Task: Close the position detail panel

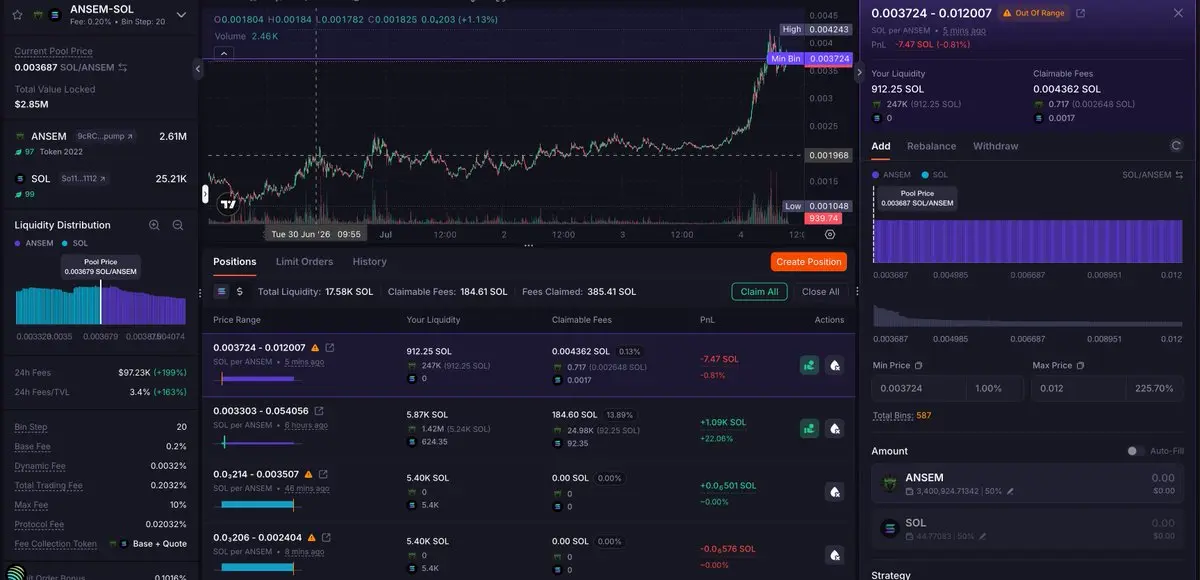Action: point(1177,13)
